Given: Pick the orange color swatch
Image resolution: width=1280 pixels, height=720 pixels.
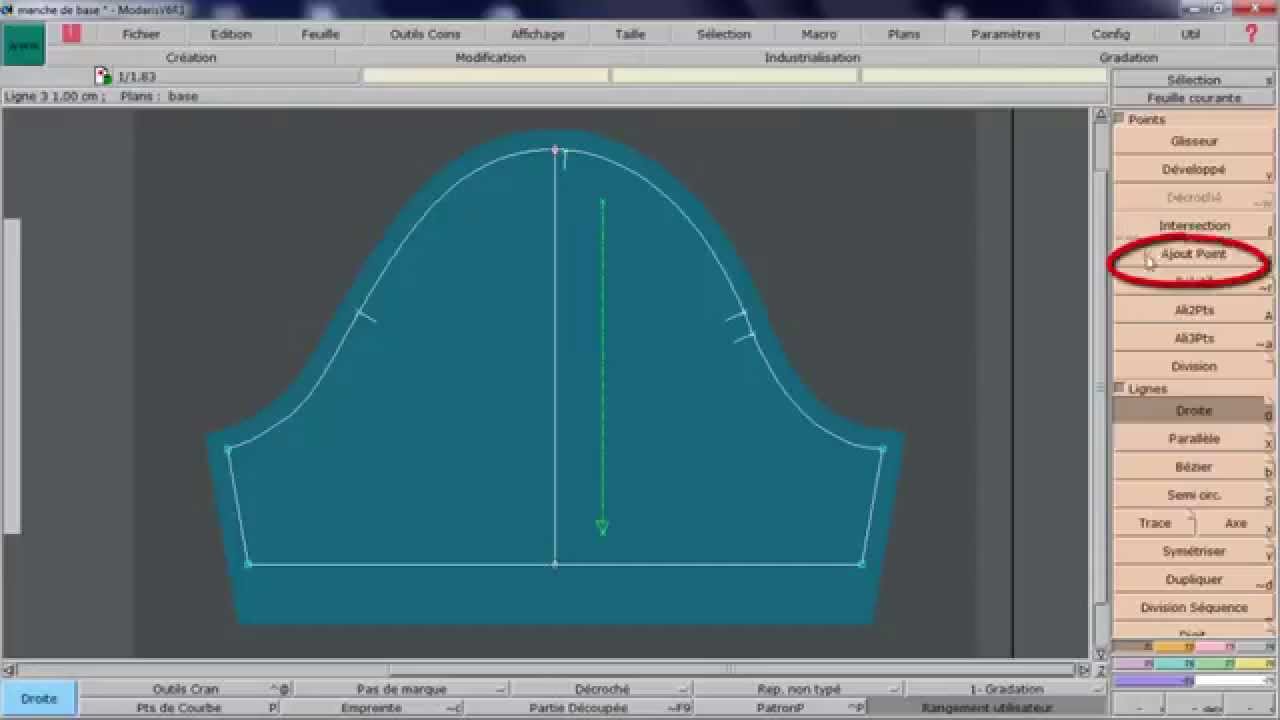Looking at the screenshot, I should pos(1174,647).
